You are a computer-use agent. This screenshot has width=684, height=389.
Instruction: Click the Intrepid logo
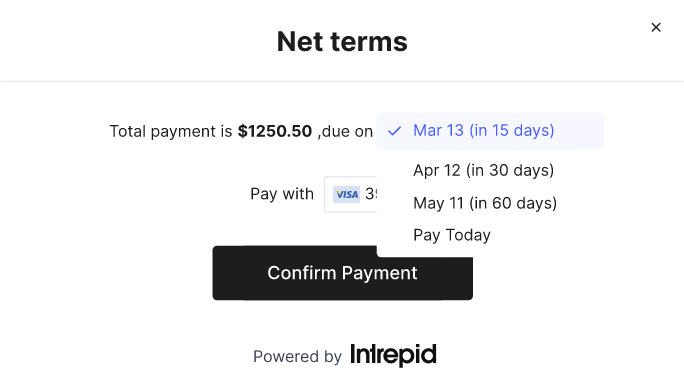pyautogui.click(x=393, y=355)
